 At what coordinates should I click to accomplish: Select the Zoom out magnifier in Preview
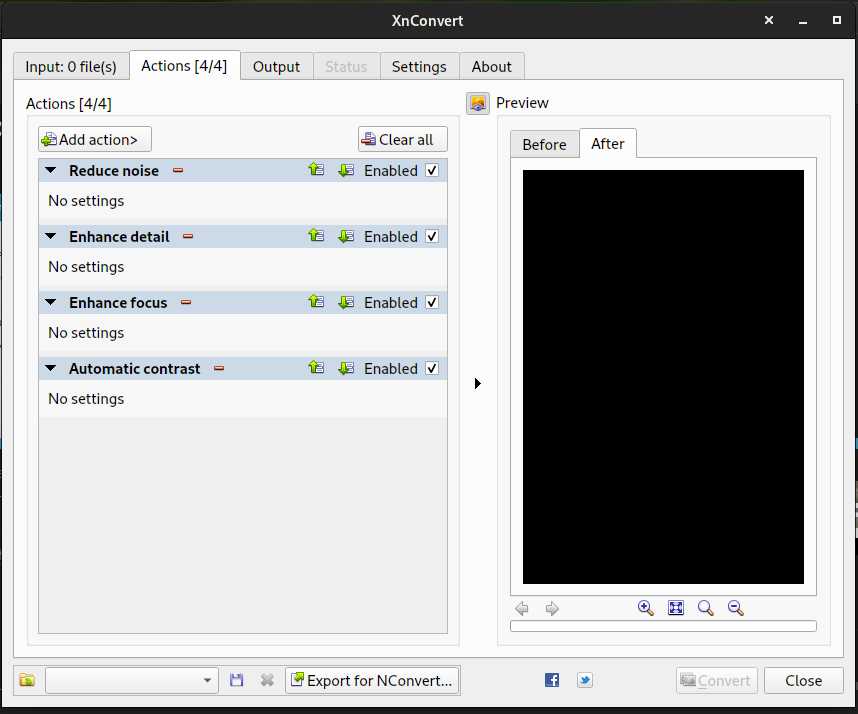(x=735, y=608)
